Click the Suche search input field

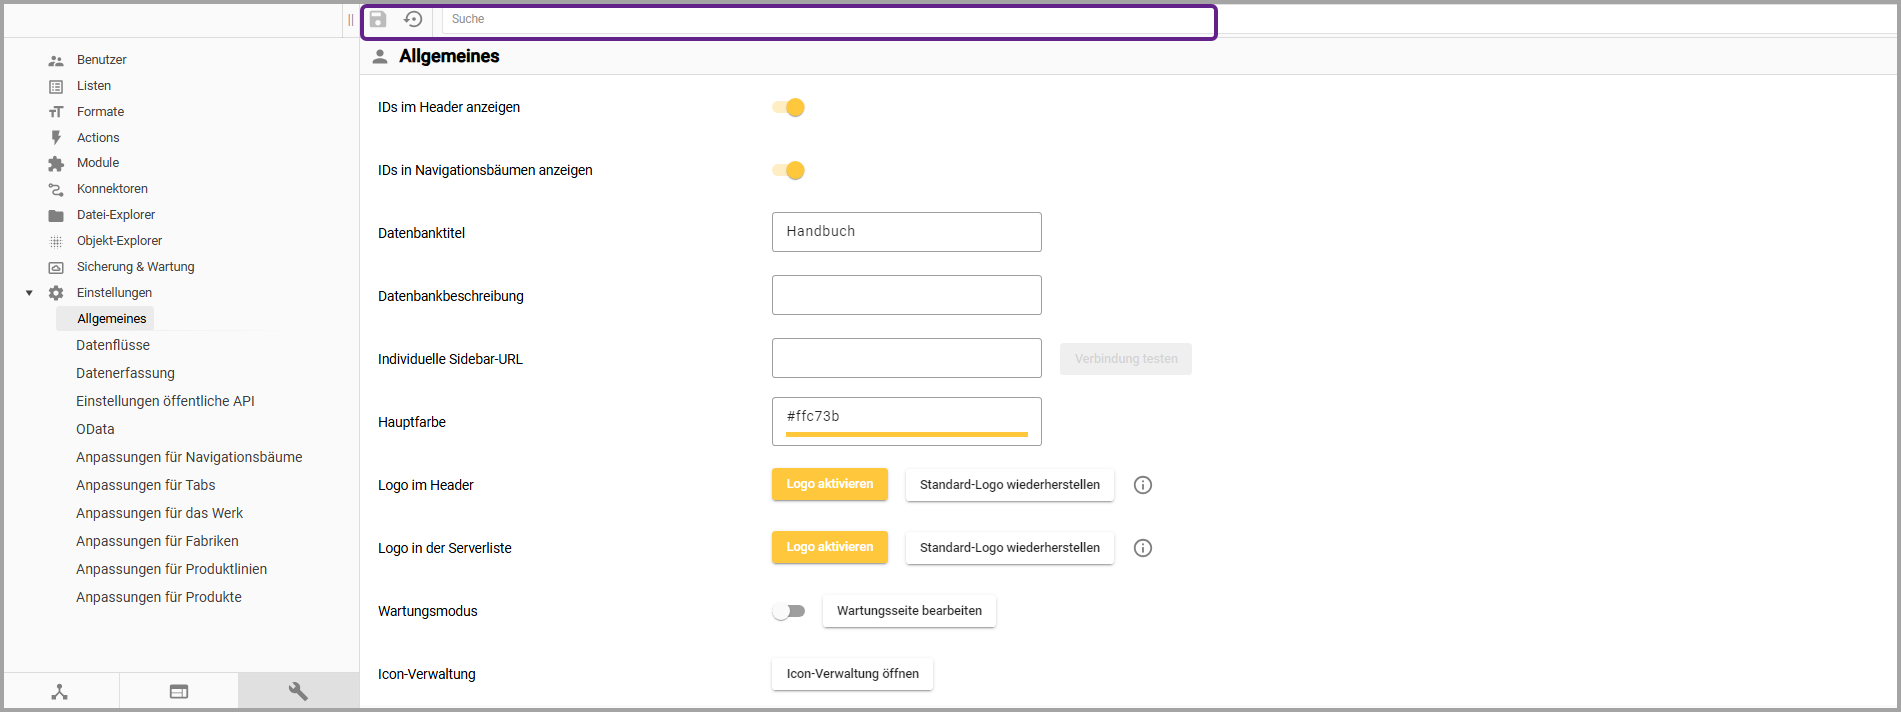pyautogui.click(x=826, y=19)
